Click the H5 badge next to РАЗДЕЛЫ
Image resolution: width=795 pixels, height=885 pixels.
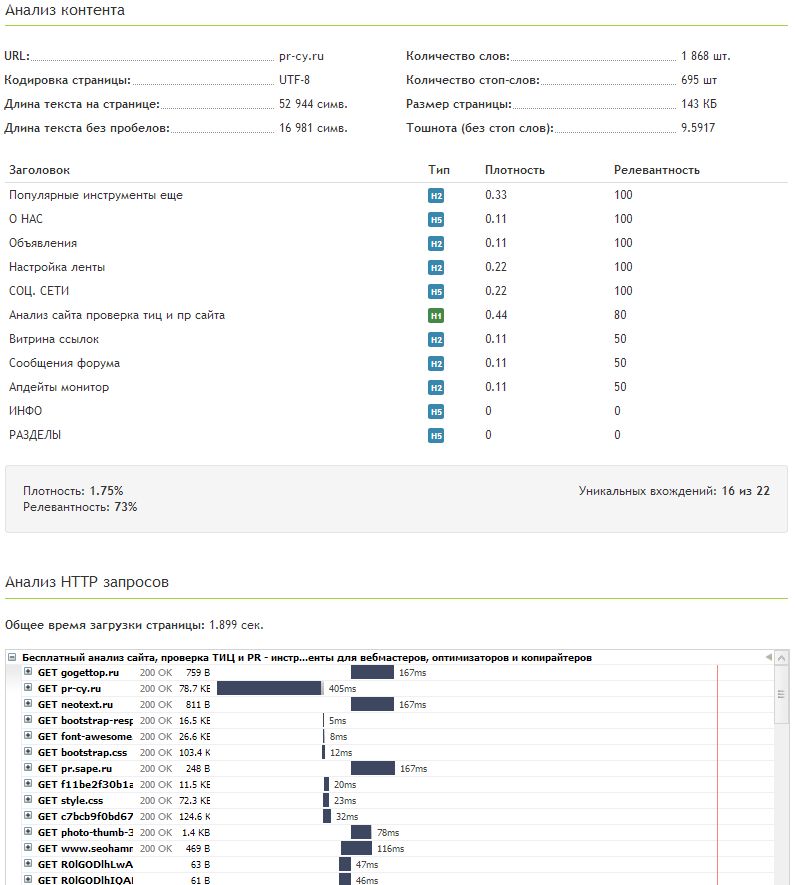click(x=435, y=436)
